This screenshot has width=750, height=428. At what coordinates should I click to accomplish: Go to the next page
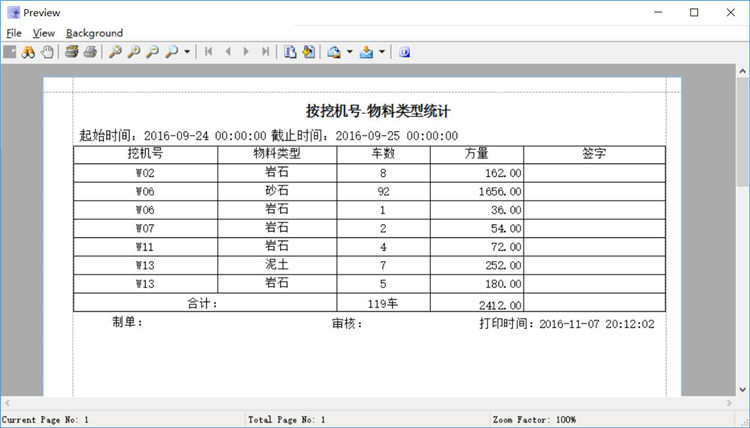click(246, 51)
